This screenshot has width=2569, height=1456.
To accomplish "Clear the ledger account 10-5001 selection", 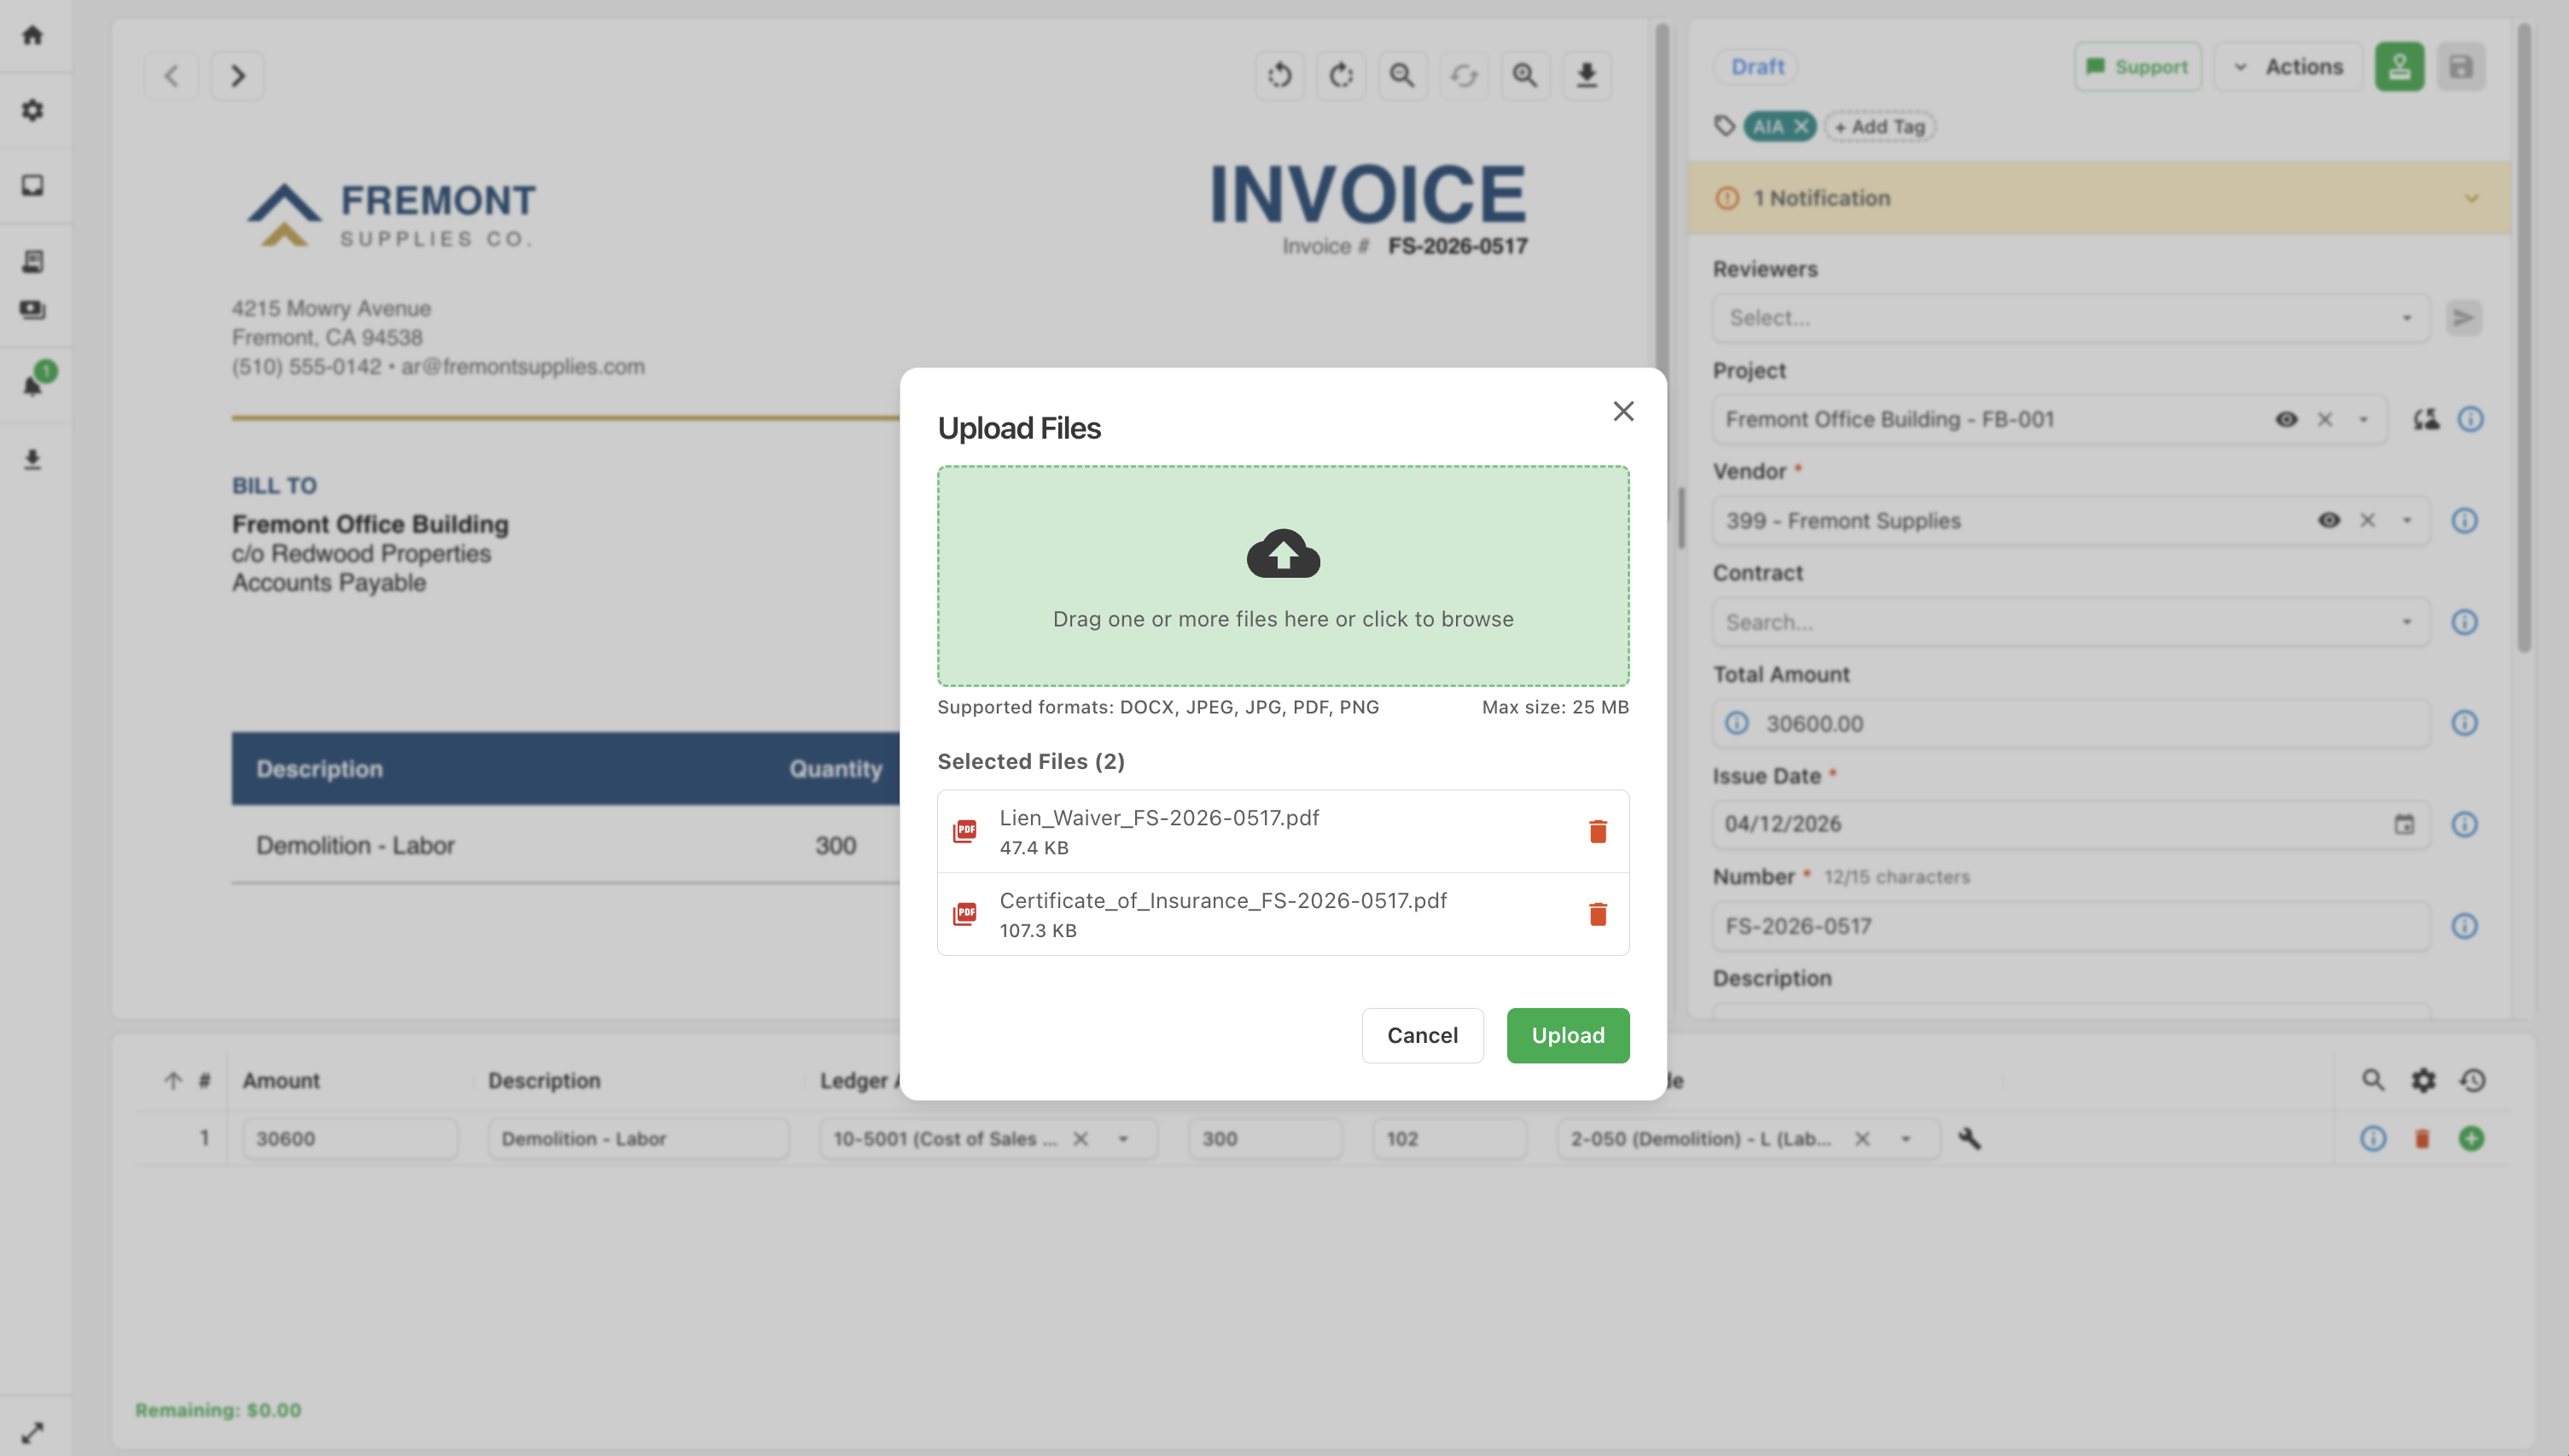I will pos(1080,1138).
